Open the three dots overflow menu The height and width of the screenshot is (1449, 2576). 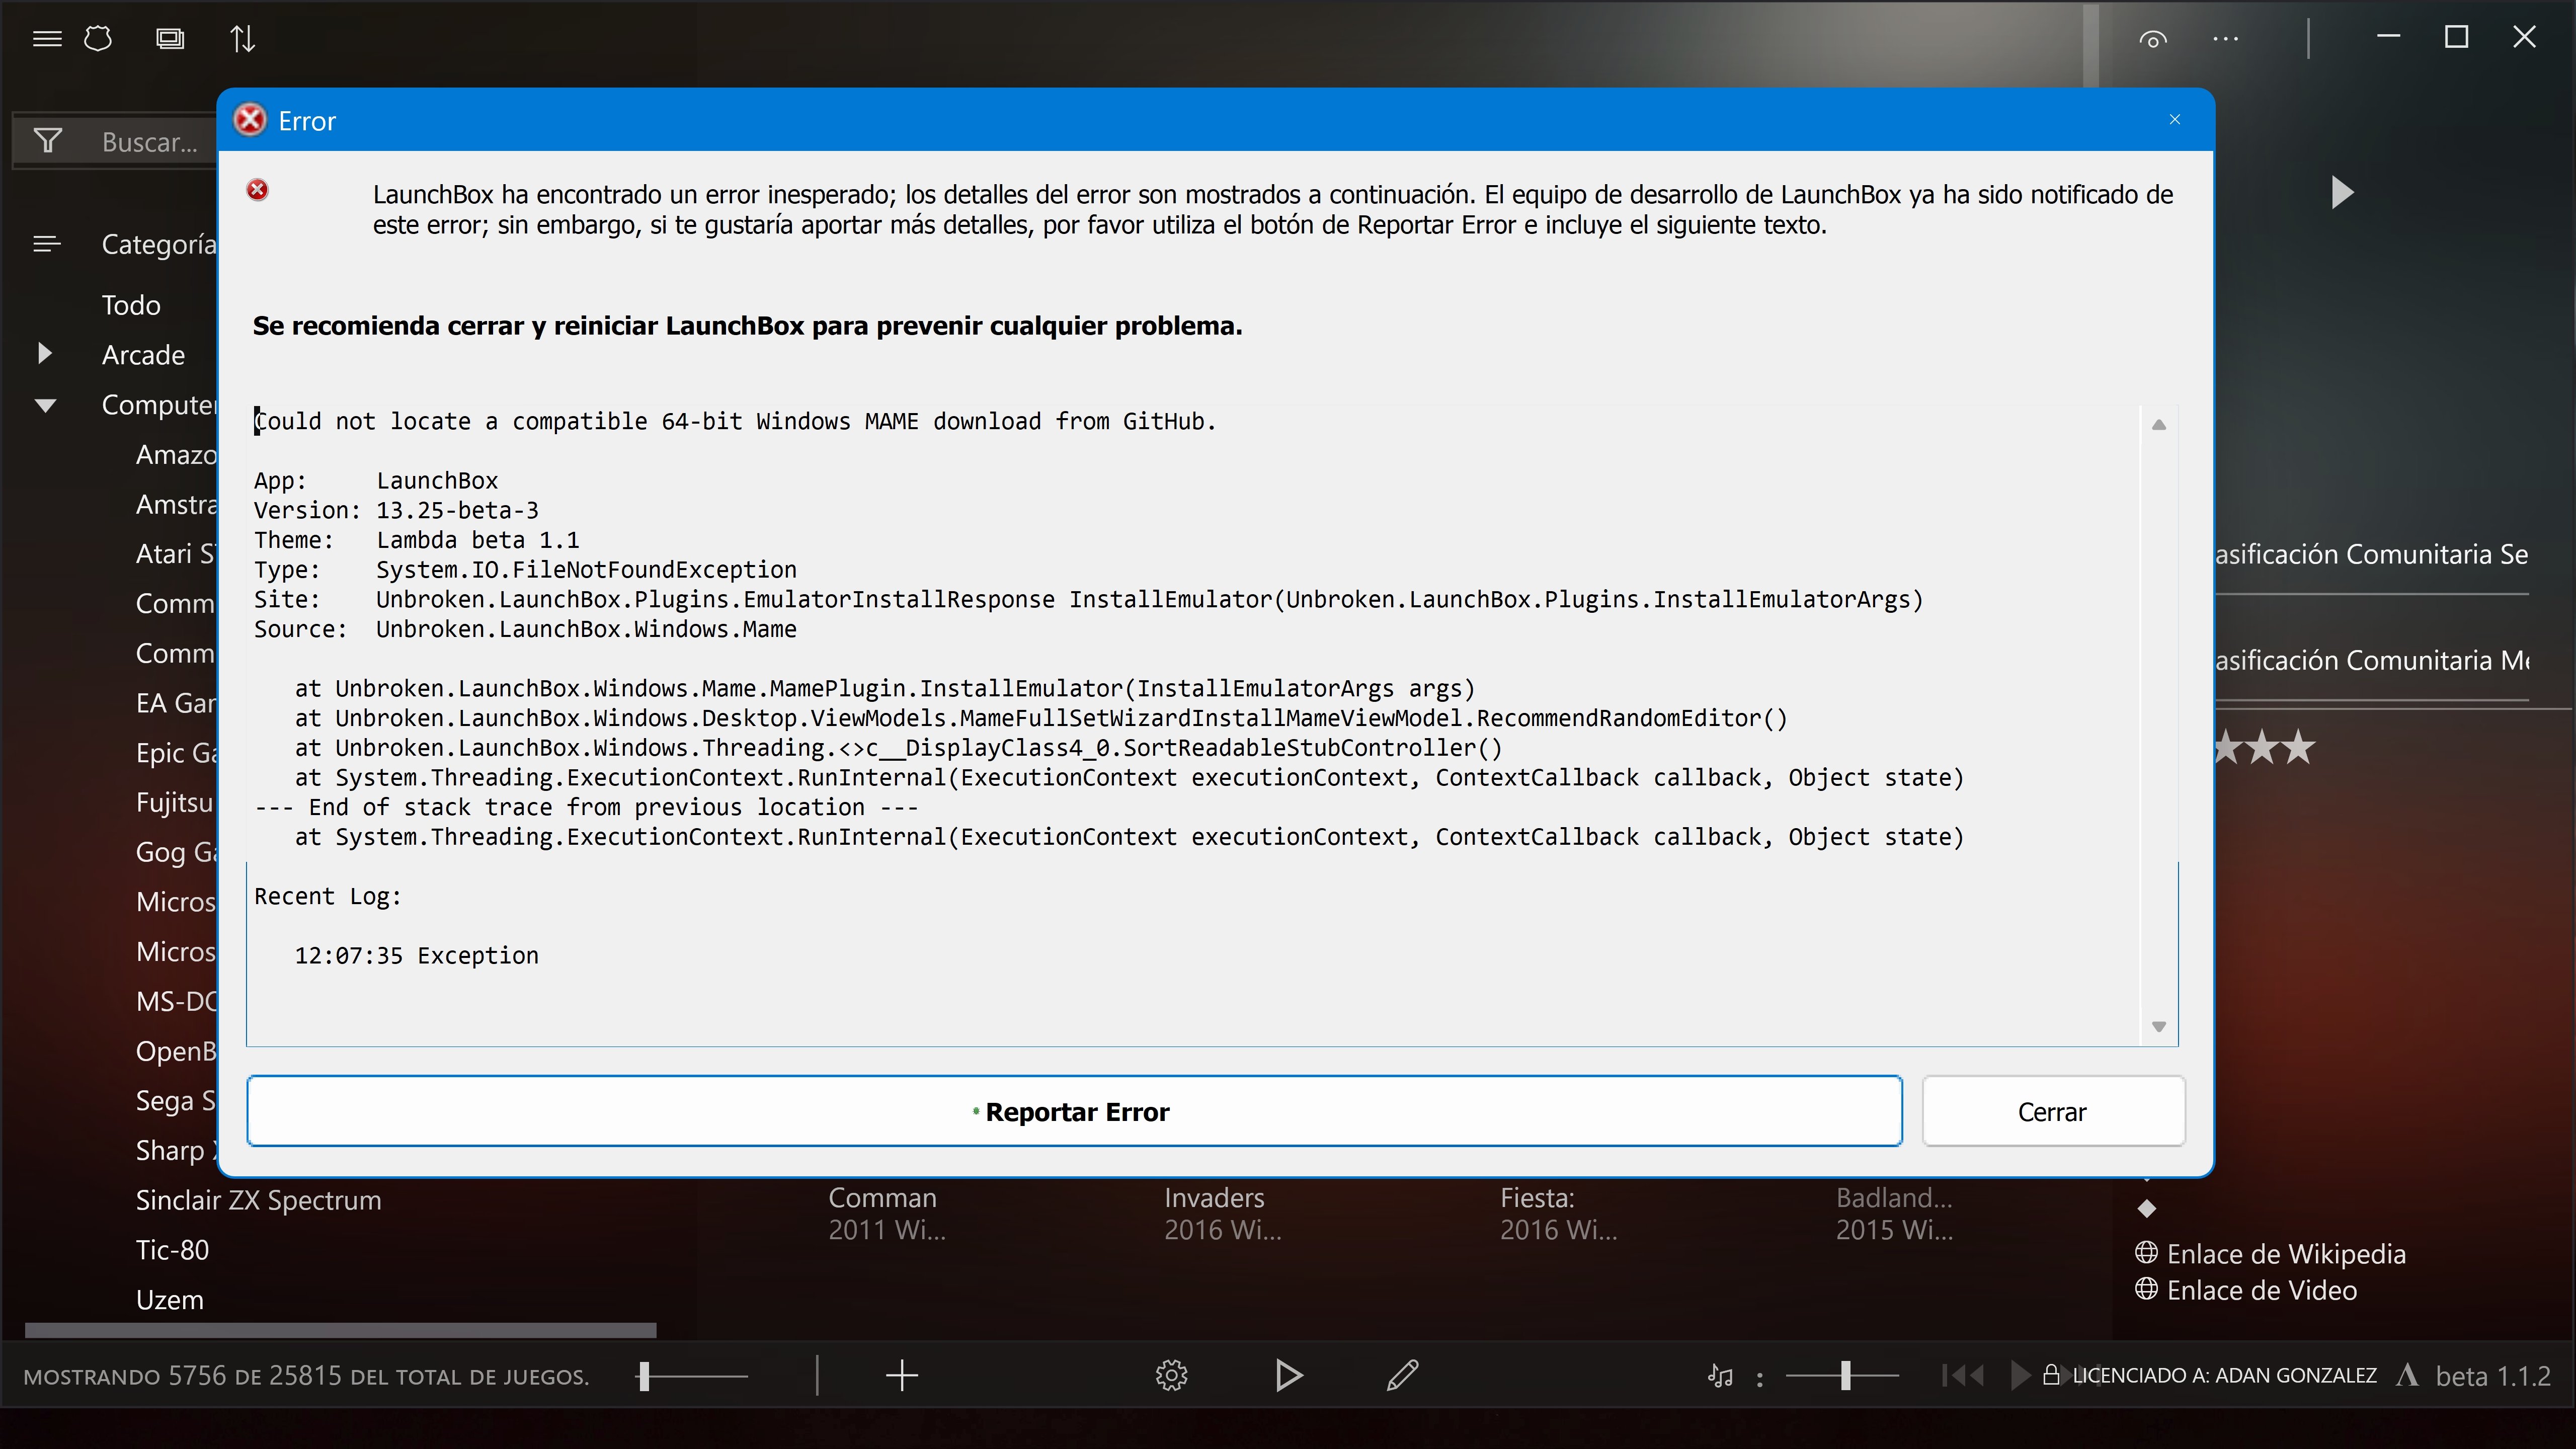(x=2225, y=39)
